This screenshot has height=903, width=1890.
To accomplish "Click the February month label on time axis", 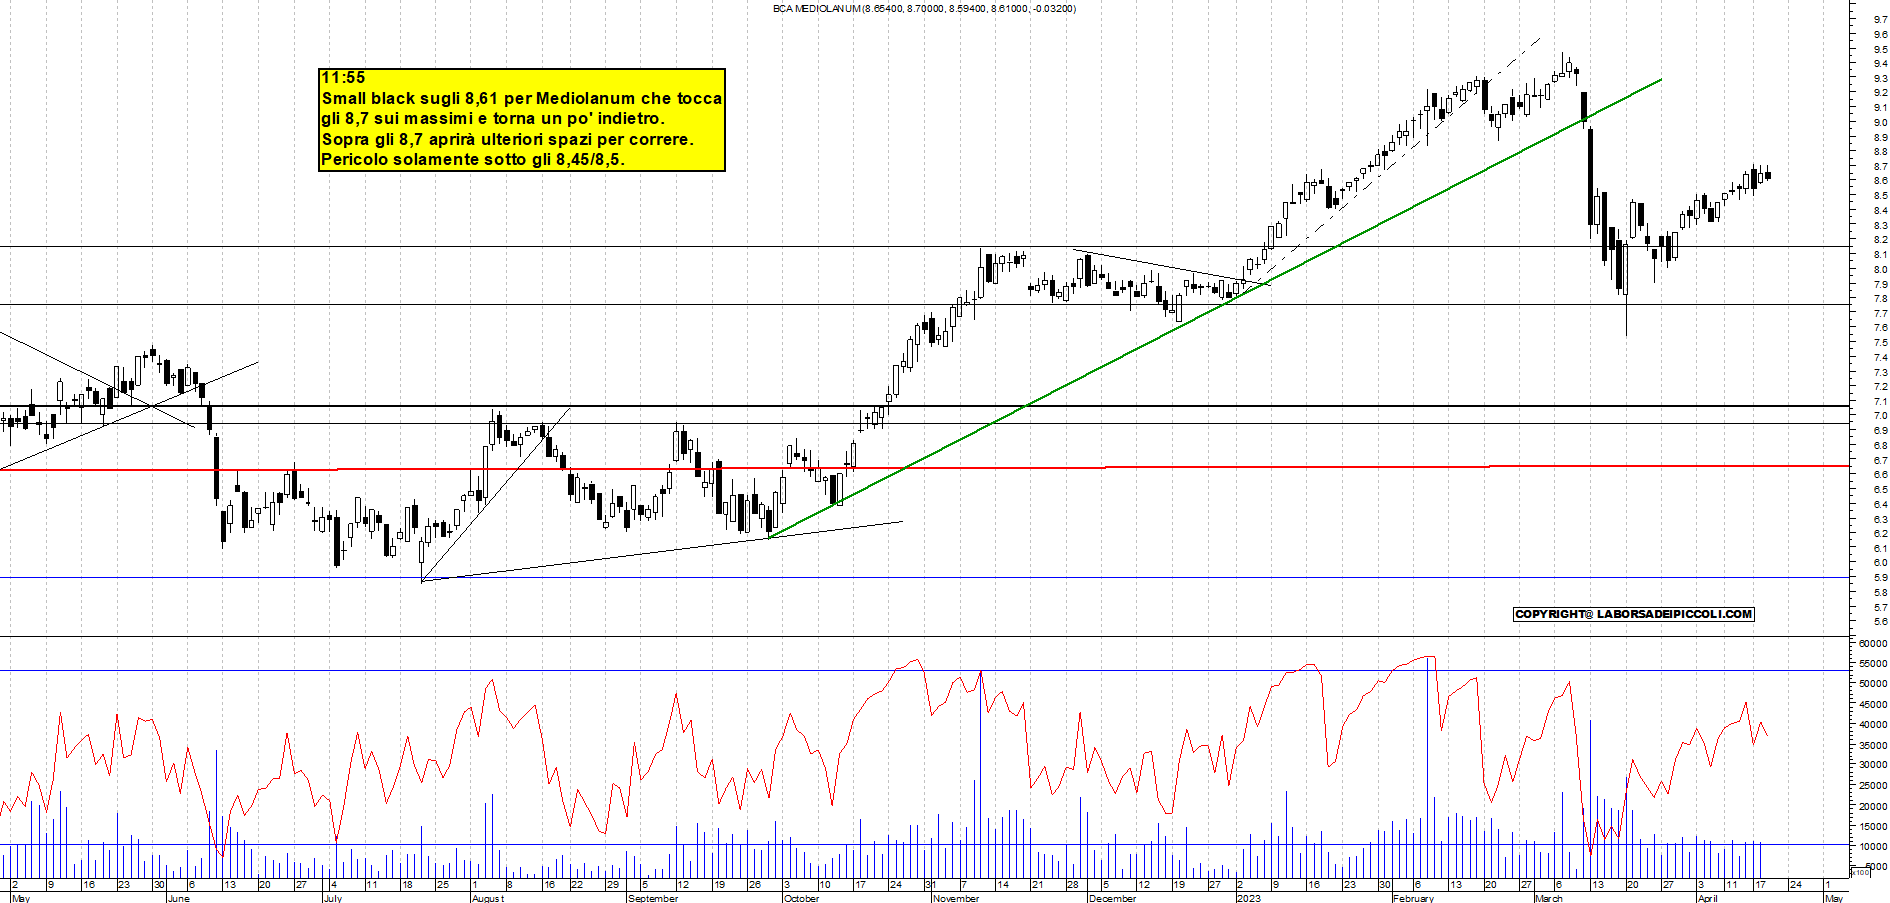I will click(1414, 898).
